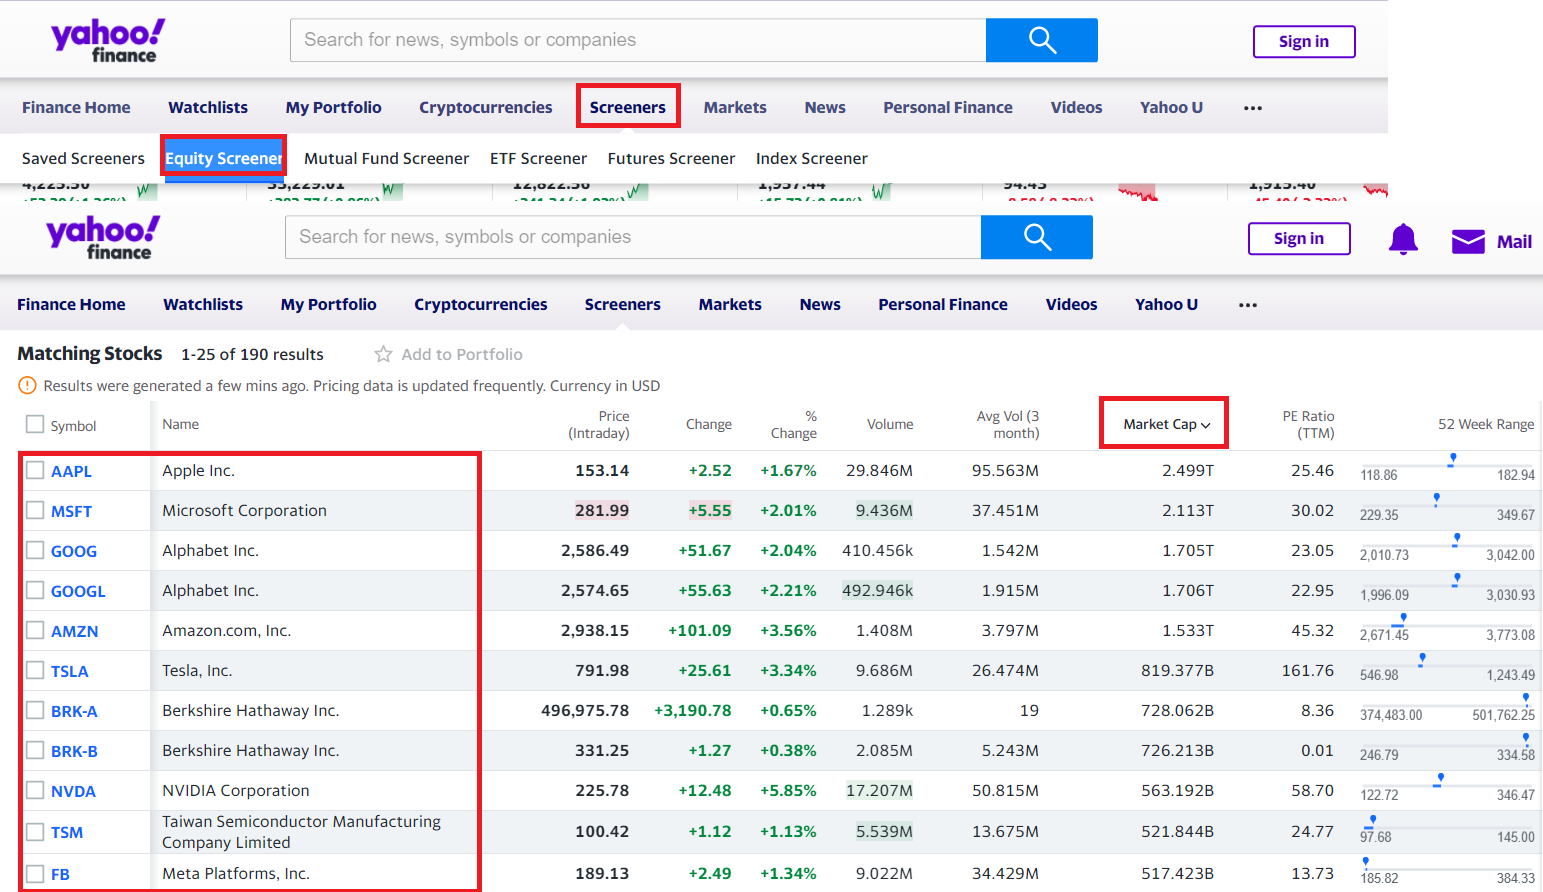1543x892 pixels.
Task: Sort by % Change column header
Action: click(x=794, y=424)
